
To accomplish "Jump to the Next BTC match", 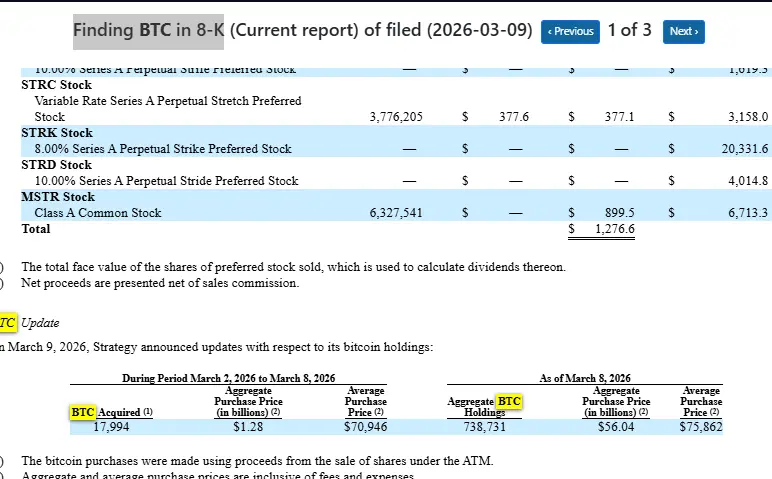I will click(x=683, y=32).
